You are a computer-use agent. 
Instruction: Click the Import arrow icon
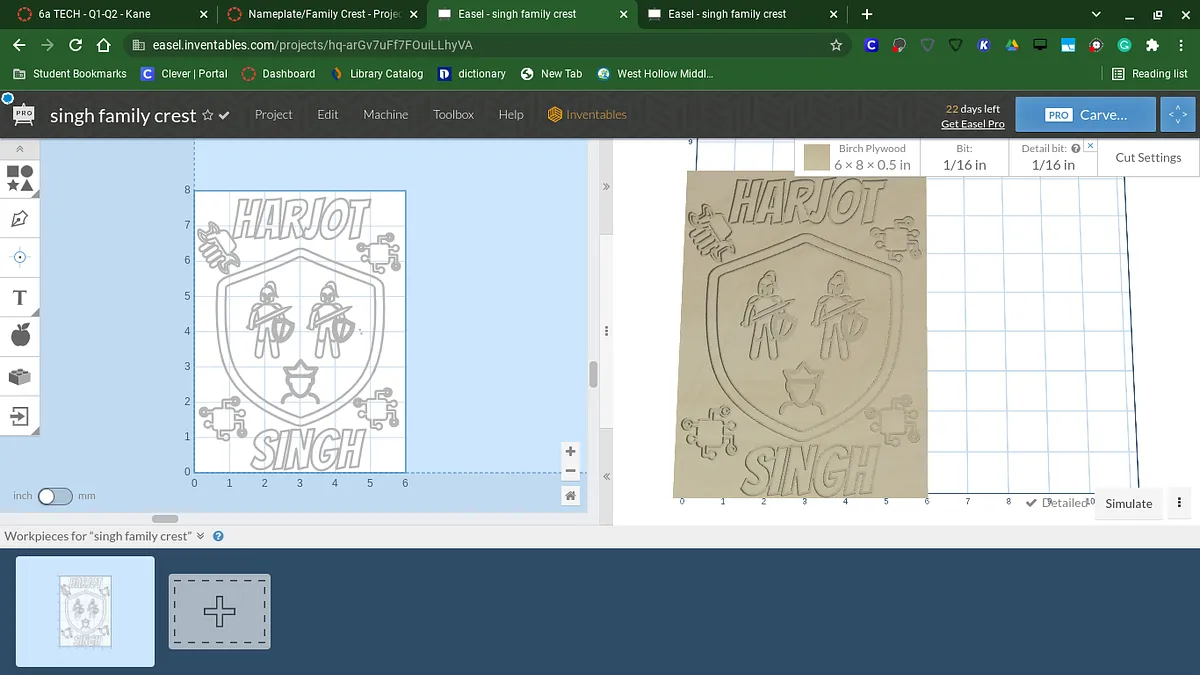20,416
